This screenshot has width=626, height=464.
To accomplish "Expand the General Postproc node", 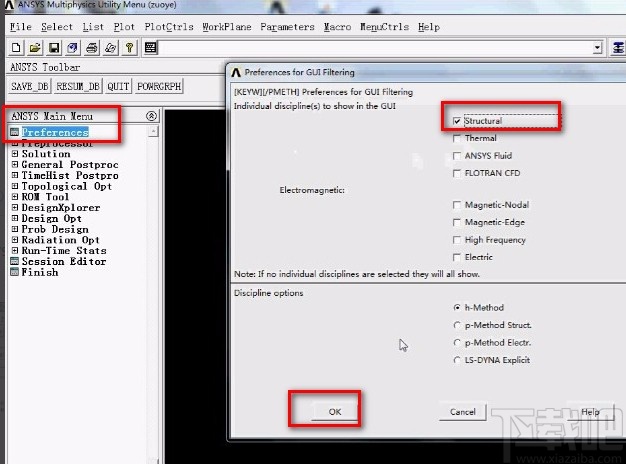I will tap(15, 165).
